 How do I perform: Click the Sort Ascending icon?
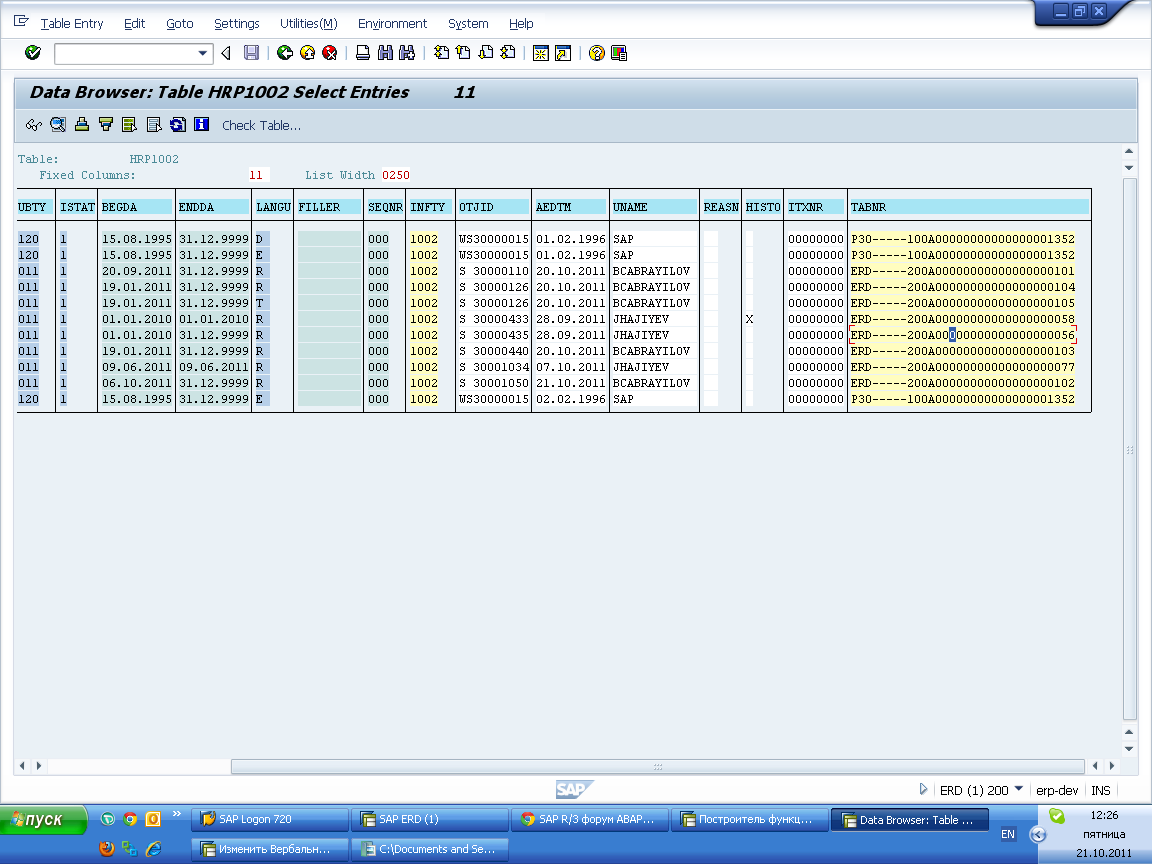82,125
